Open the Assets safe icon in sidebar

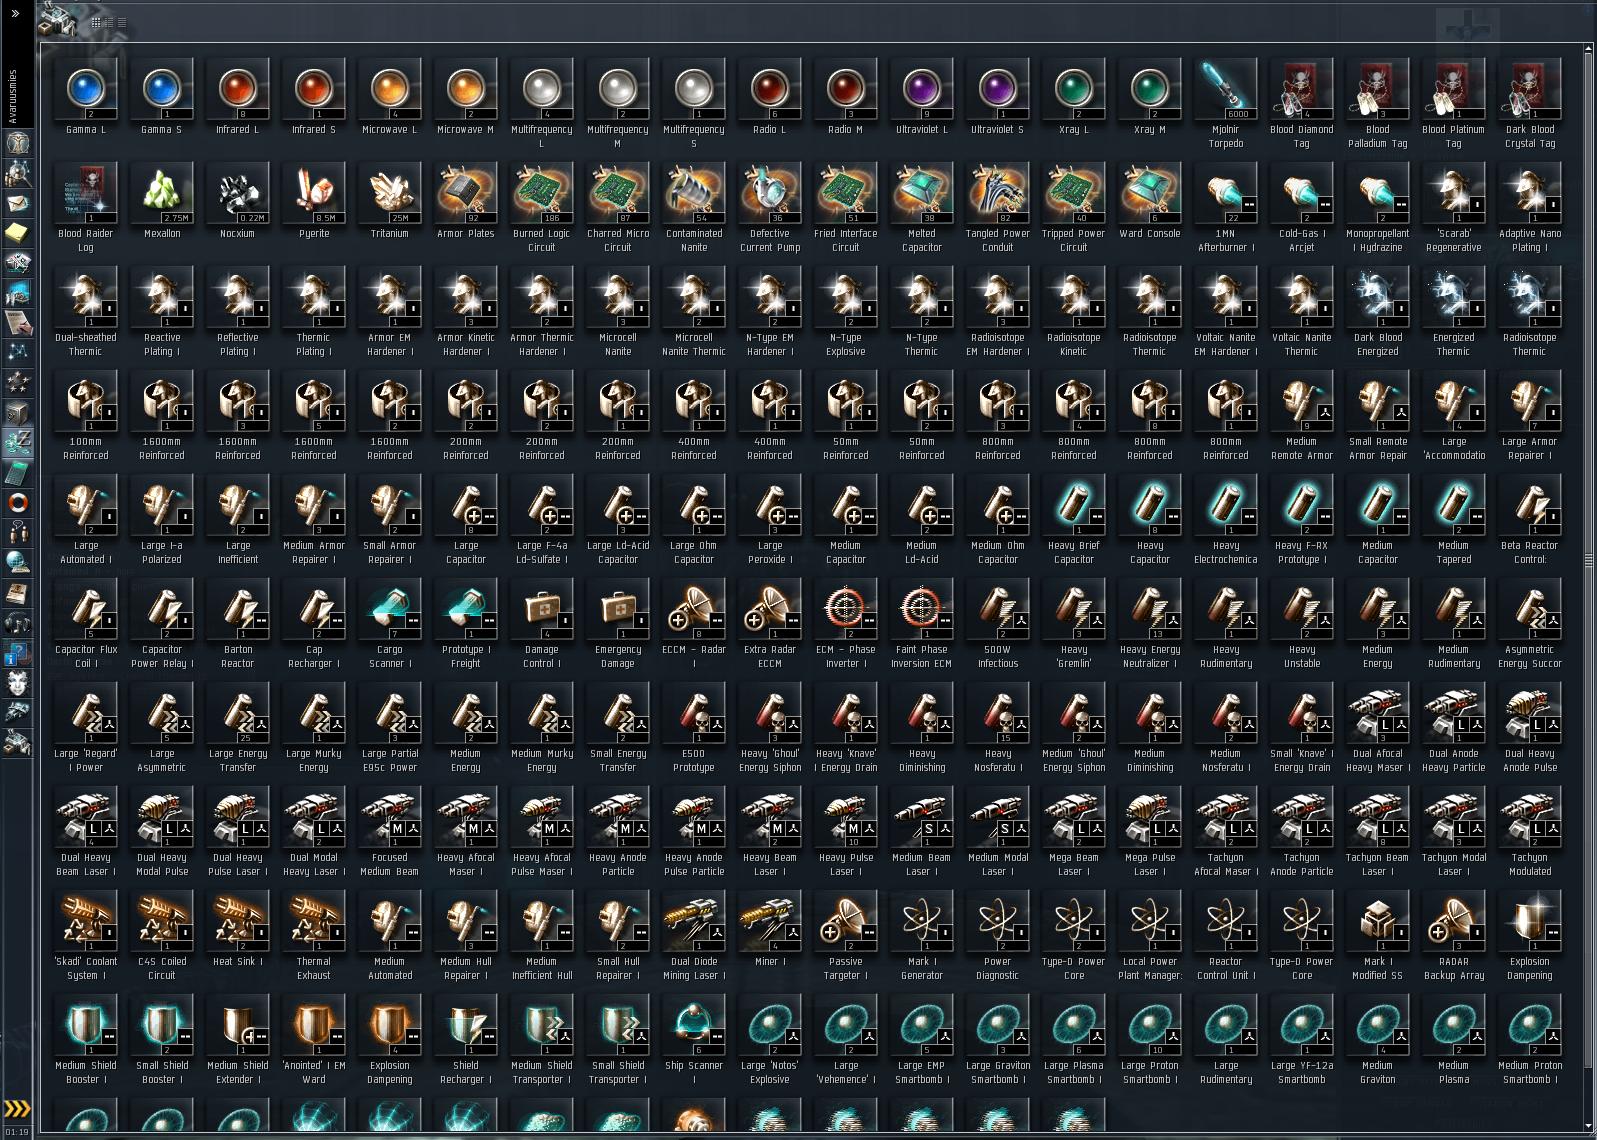pyautogui.click(x=17, y=413)
